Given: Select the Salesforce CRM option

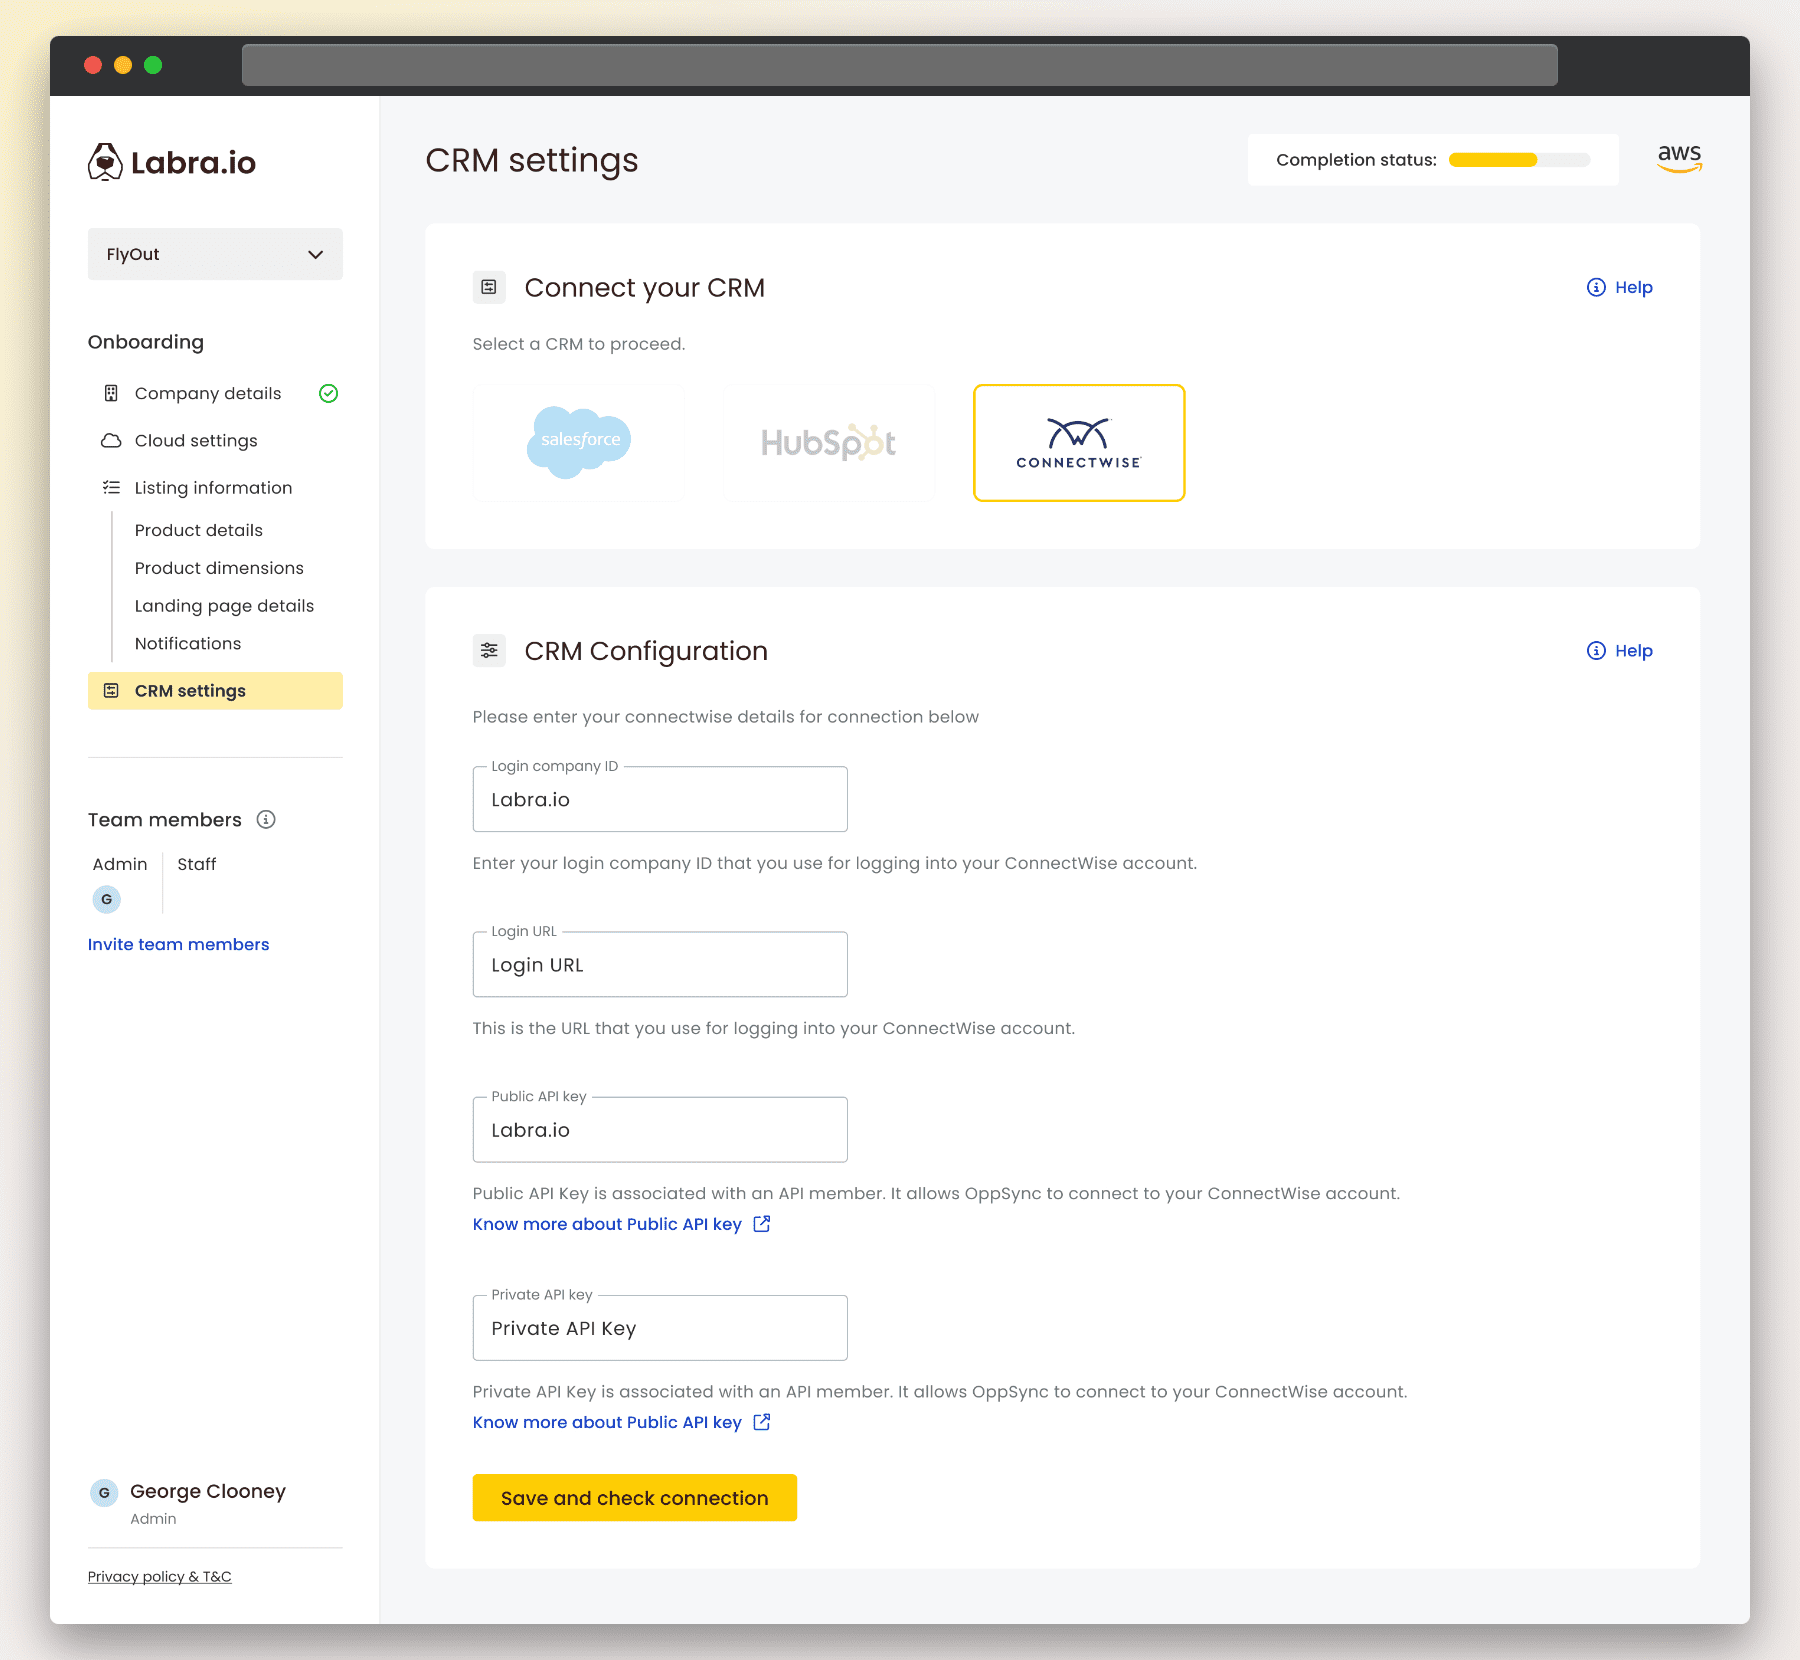Looking at the screenshot, I should [579, 443].
